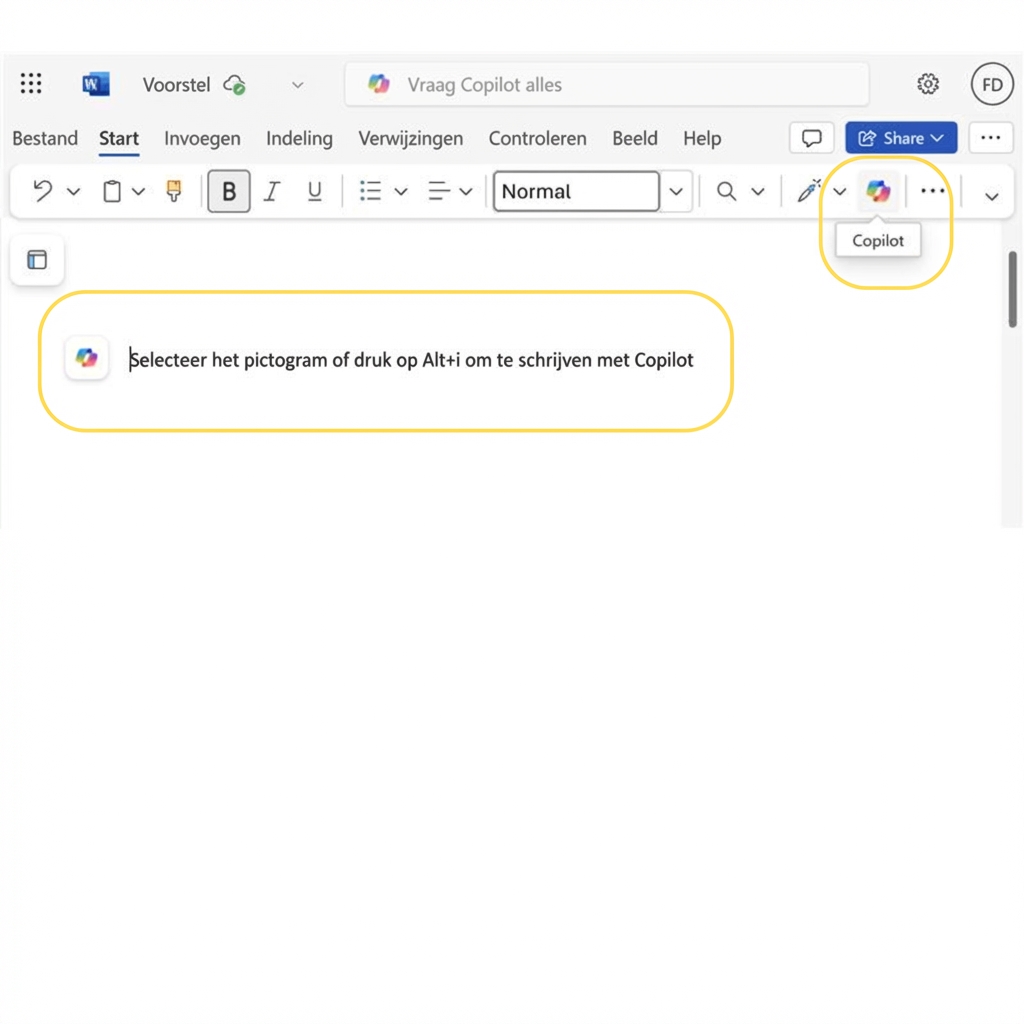Open Copilot from the ribbon
This screenshot has width=1024, height=1024.
878,191
